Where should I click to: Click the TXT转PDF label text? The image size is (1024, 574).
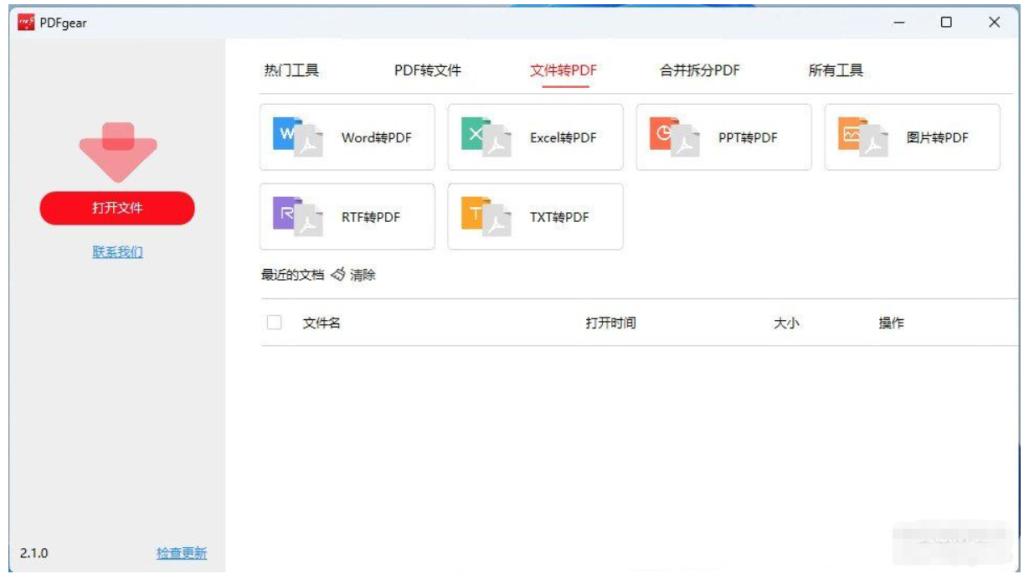pos(559,217)
